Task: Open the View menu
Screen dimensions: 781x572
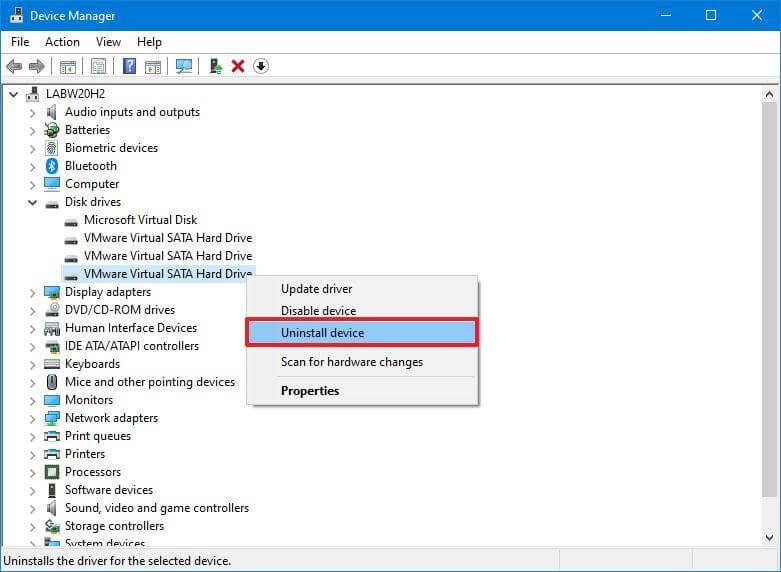Action: [x=108, y=42]
